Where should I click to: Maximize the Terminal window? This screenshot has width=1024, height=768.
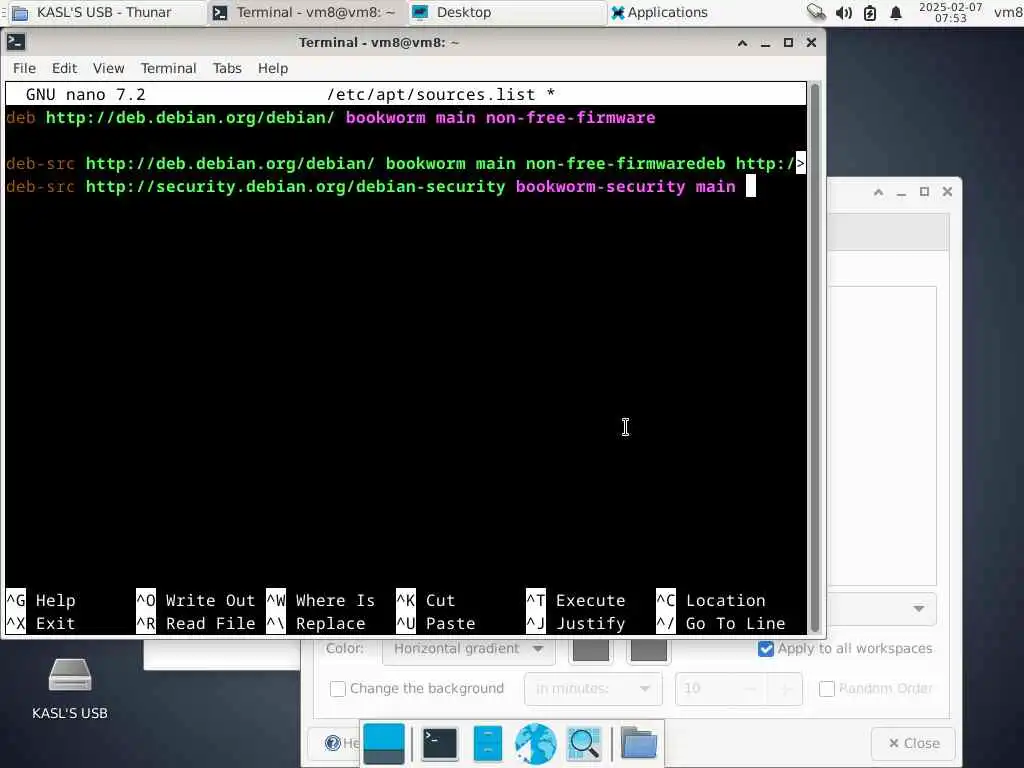(x=788, y=43)
